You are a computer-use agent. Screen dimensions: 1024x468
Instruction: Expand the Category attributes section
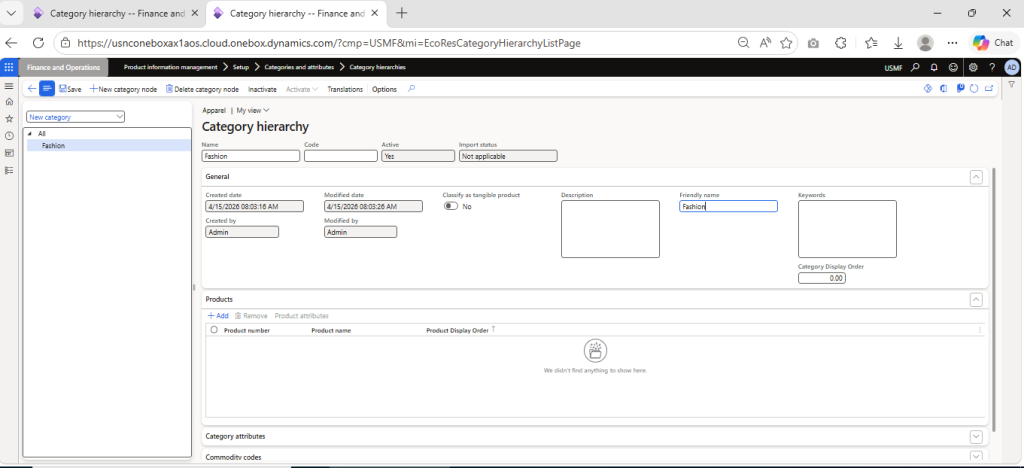pos(976,436)
